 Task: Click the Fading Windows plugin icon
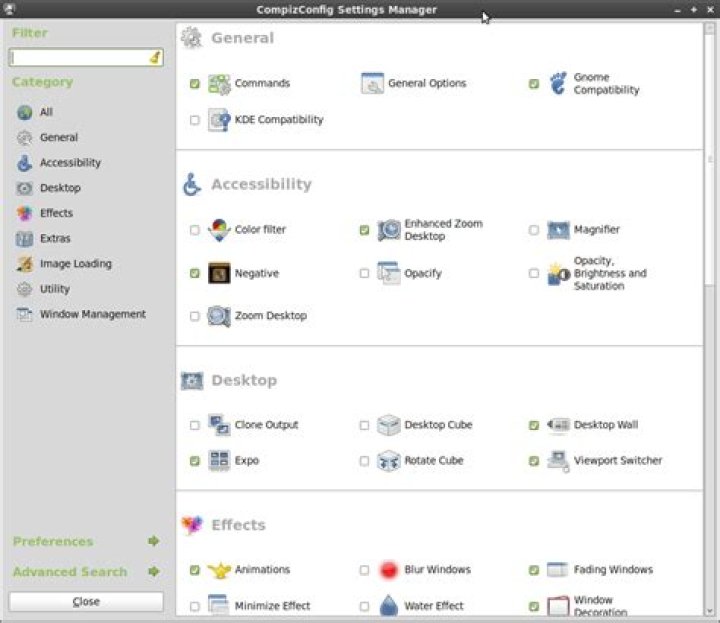pyautogui.click(x=558, y=570)
